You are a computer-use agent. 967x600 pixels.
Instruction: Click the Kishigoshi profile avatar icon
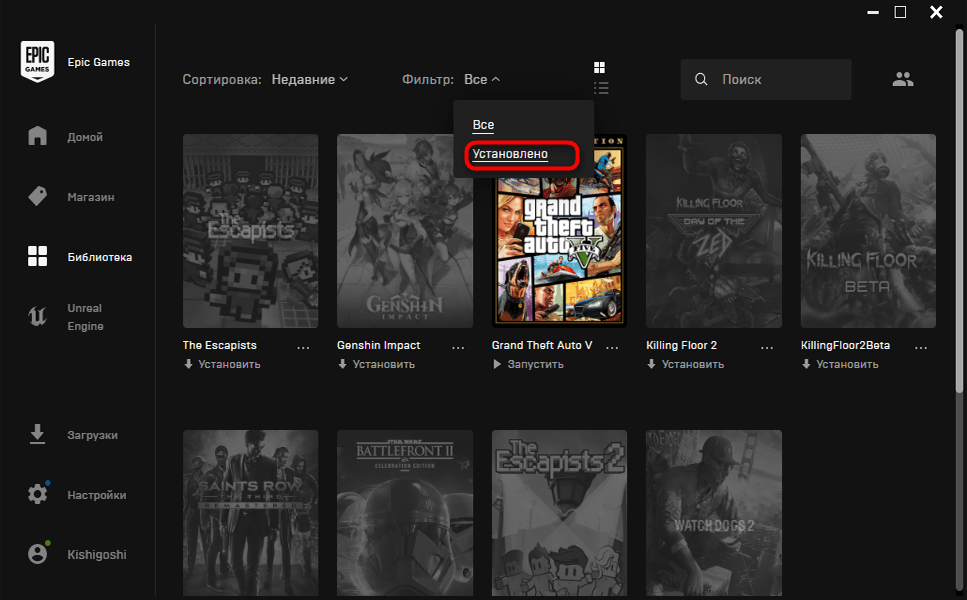tap(38, 554)
